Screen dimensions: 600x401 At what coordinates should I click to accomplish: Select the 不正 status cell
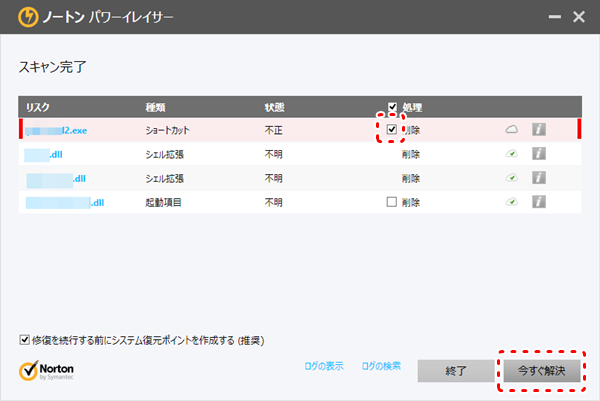[x=273, y=130]
